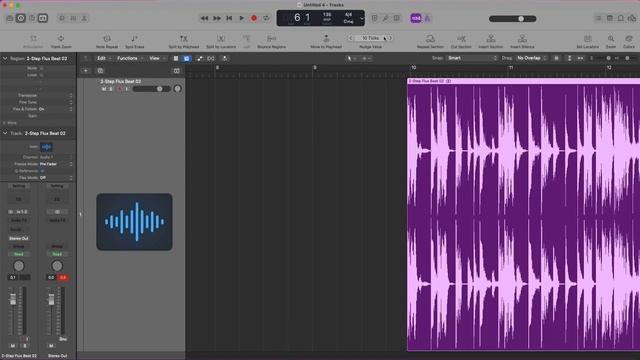640x360 pixels.
Task: Toggle the Loop checkbox in Region inspector
Action: [x=41, y=75]
